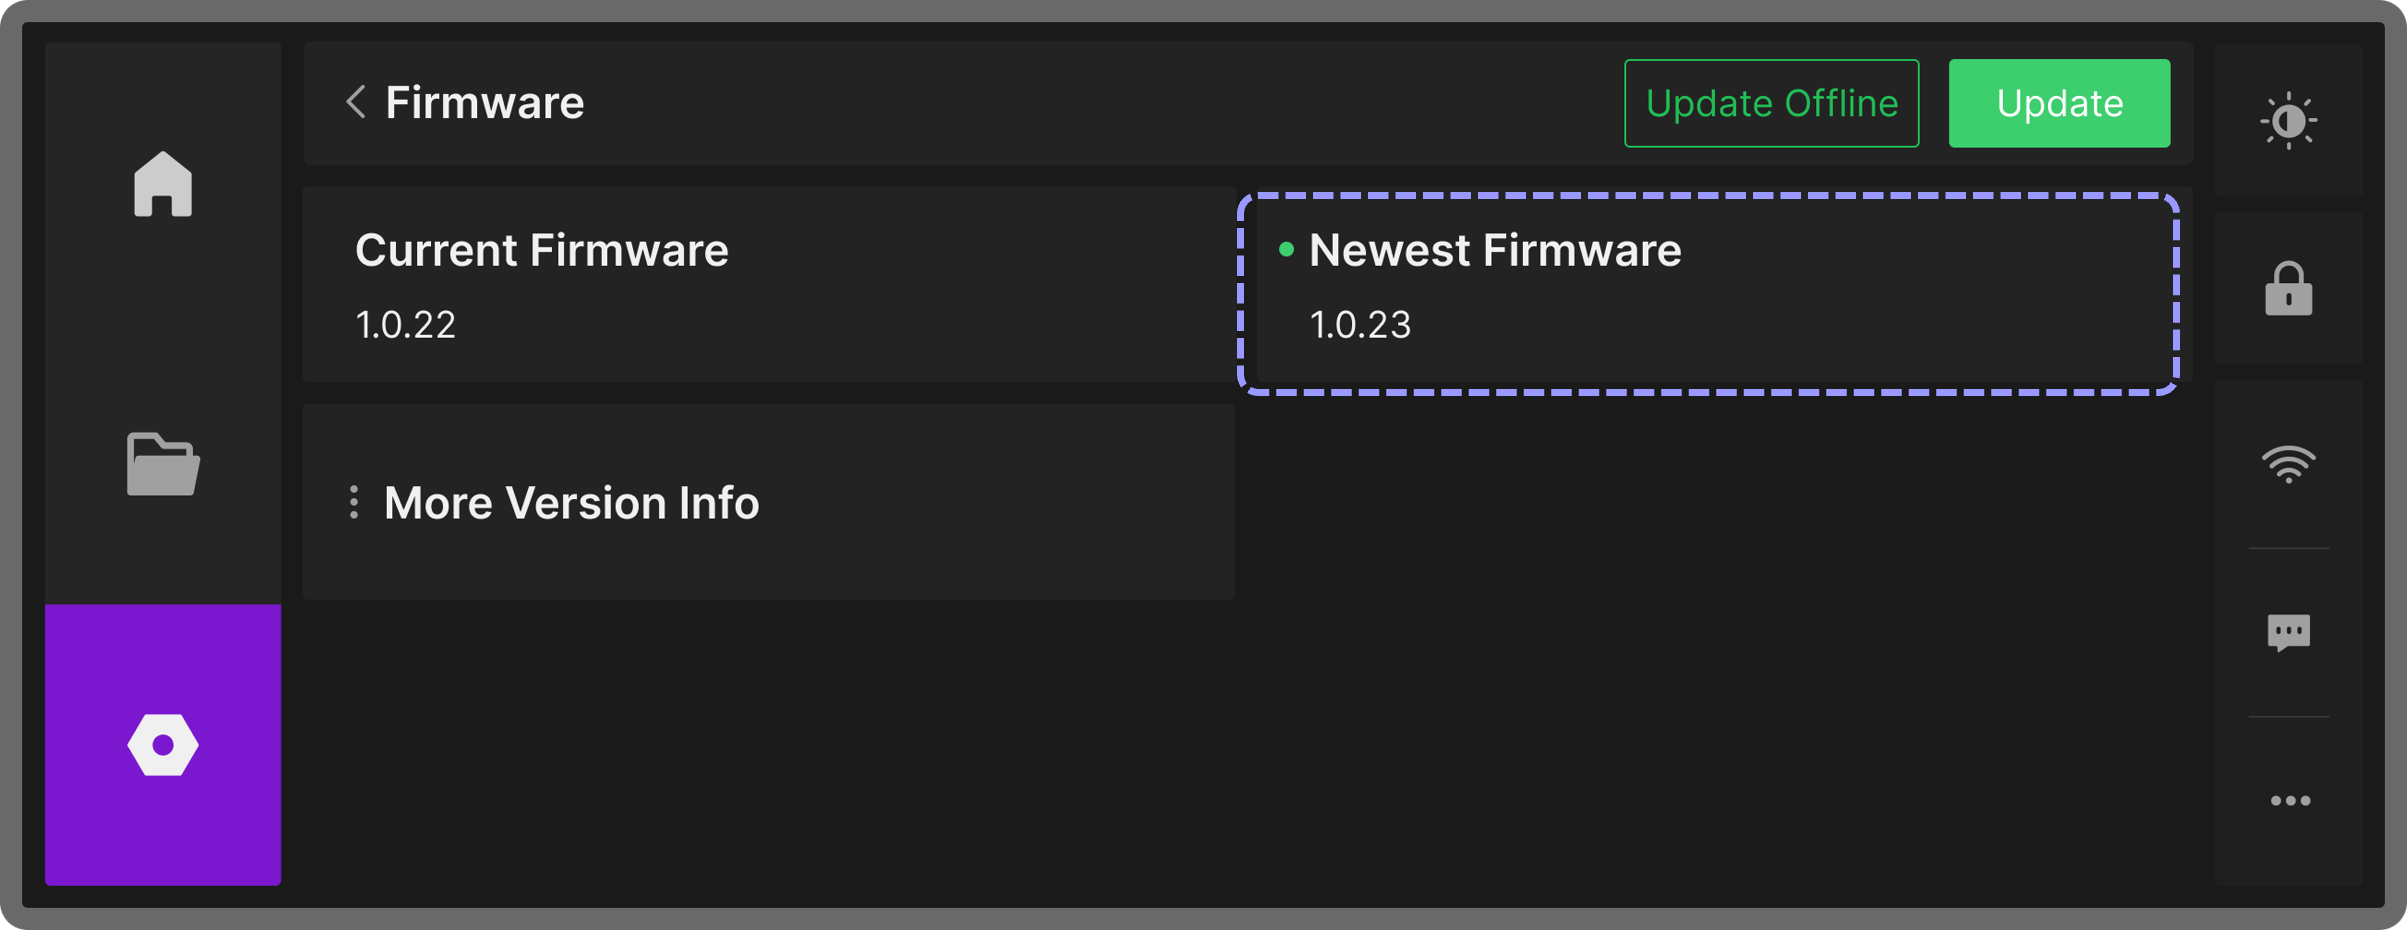Click the current version number 1.0.22
The height and width of the screenshot is (930, 2407).
click(406, 325)
